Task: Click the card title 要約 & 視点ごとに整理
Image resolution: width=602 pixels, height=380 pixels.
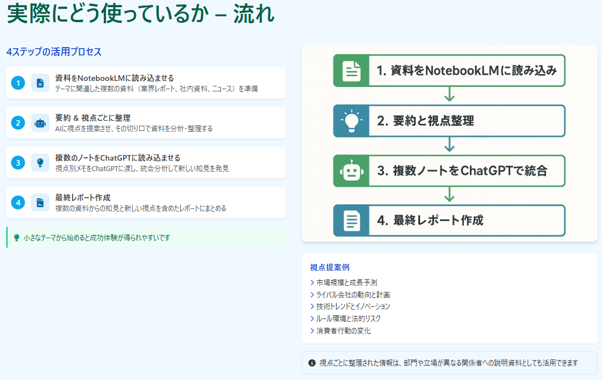Action: (x=93, y=118)
